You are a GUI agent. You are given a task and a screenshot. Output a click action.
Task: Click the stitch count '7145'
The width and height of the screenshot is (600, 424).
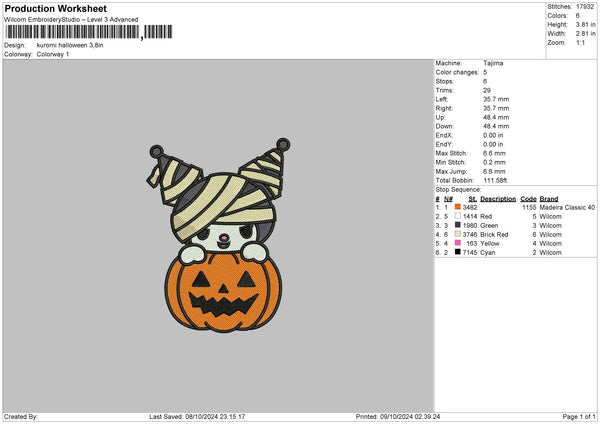[470, 253]
